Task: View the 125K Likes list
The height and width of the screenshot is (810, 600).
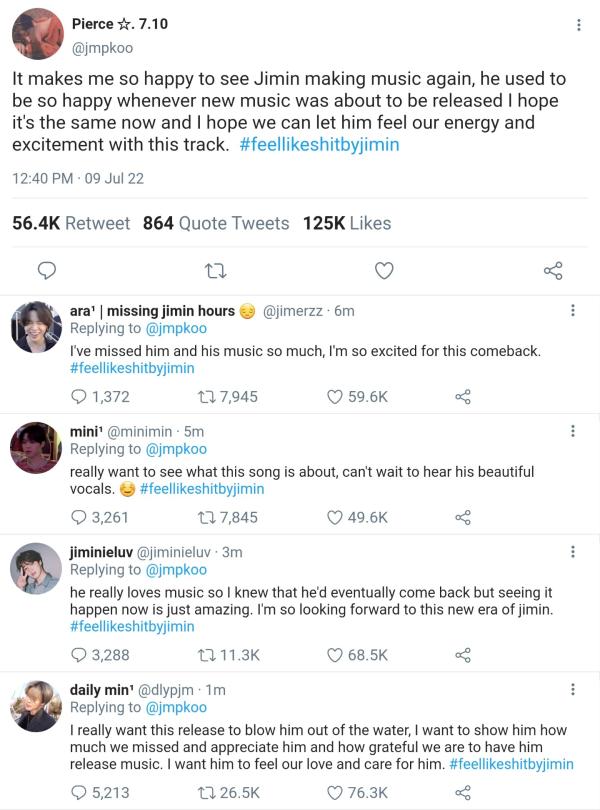Action: click(347, 223)
